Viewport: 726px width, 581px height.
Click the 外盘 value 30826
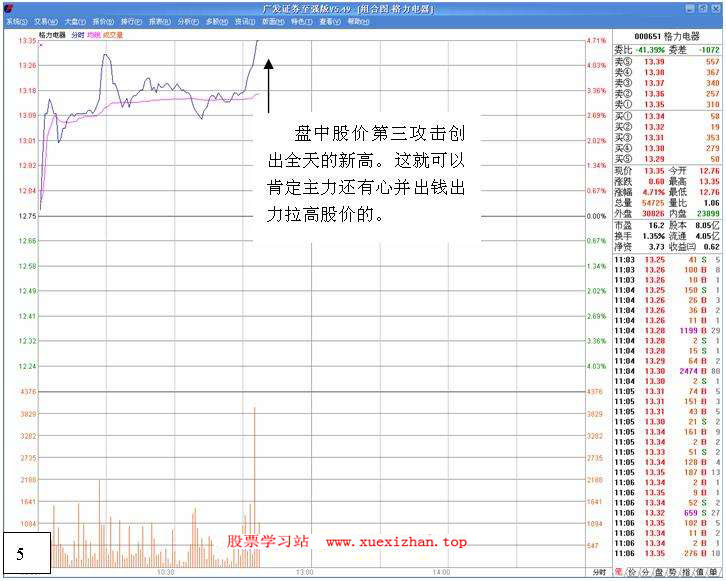tap(653, 213)
